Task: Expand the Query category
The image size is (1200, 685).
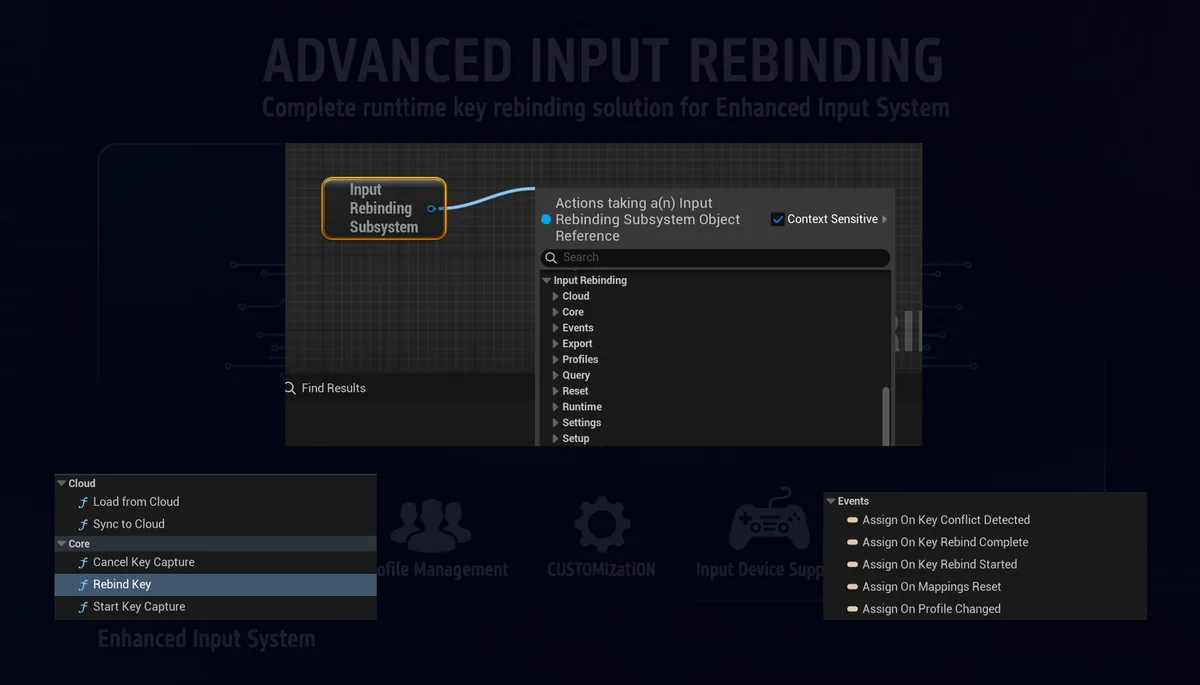Action: 556,375
